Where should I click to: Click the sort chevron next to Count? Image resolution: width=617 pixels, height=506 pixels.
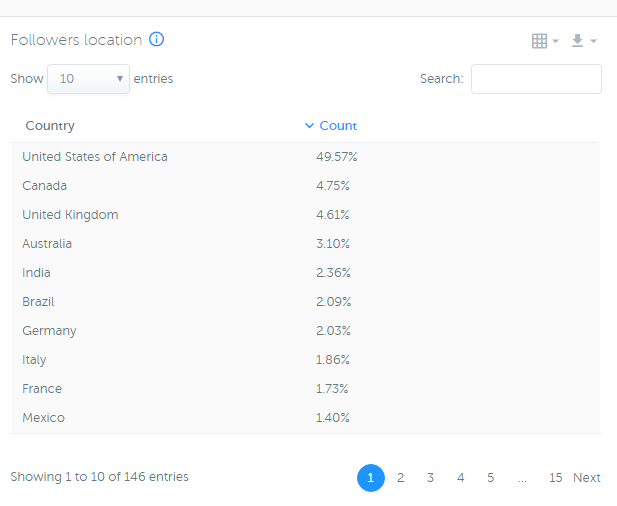(310, 126)
